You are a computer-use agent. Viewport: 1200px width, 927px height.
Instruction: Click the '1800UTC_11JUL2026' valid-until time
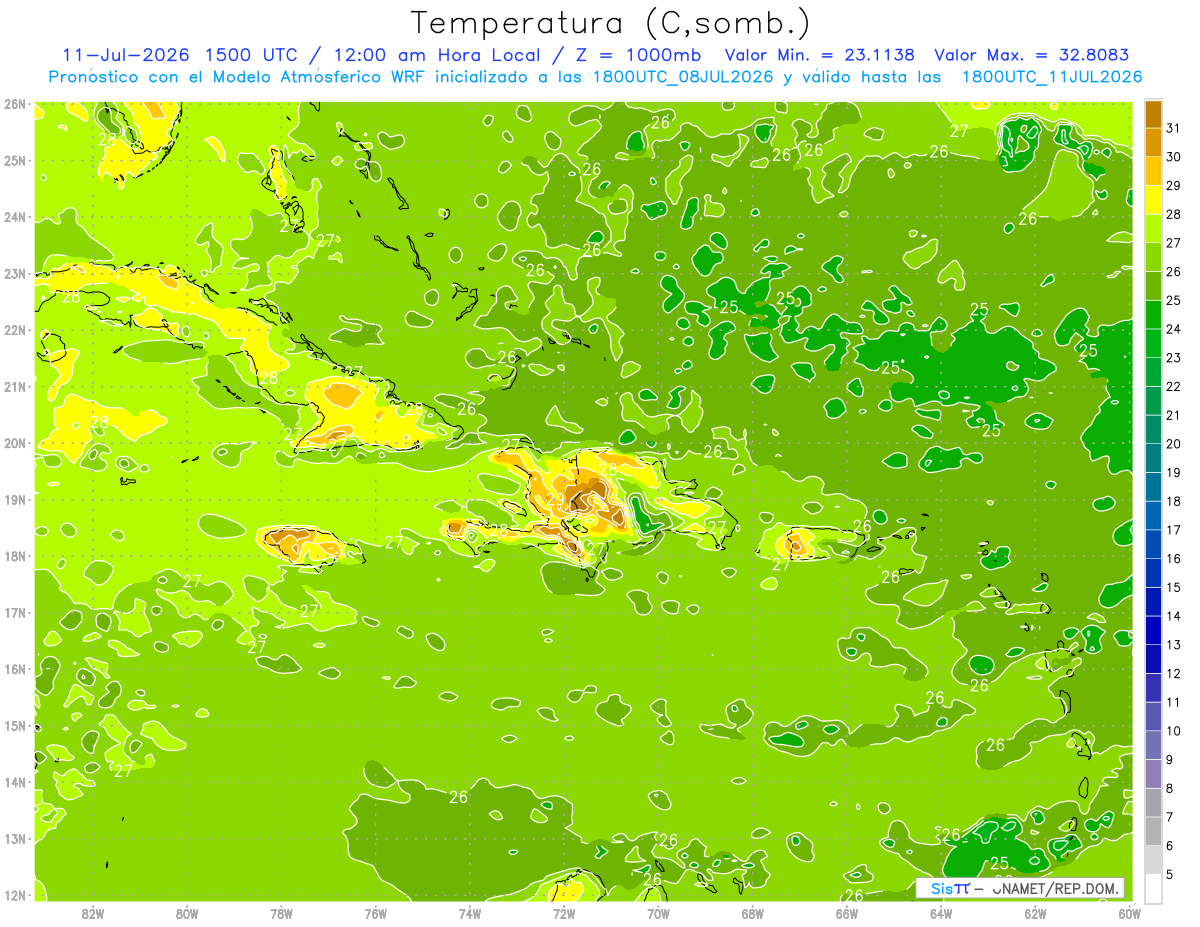point(1052,77)
